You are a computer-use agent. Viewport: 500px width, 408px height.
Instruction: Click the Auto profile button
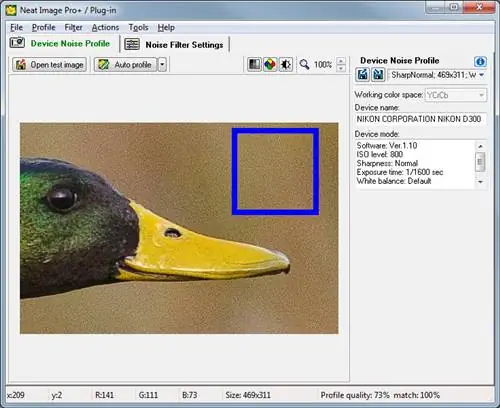tap(126, 64)
